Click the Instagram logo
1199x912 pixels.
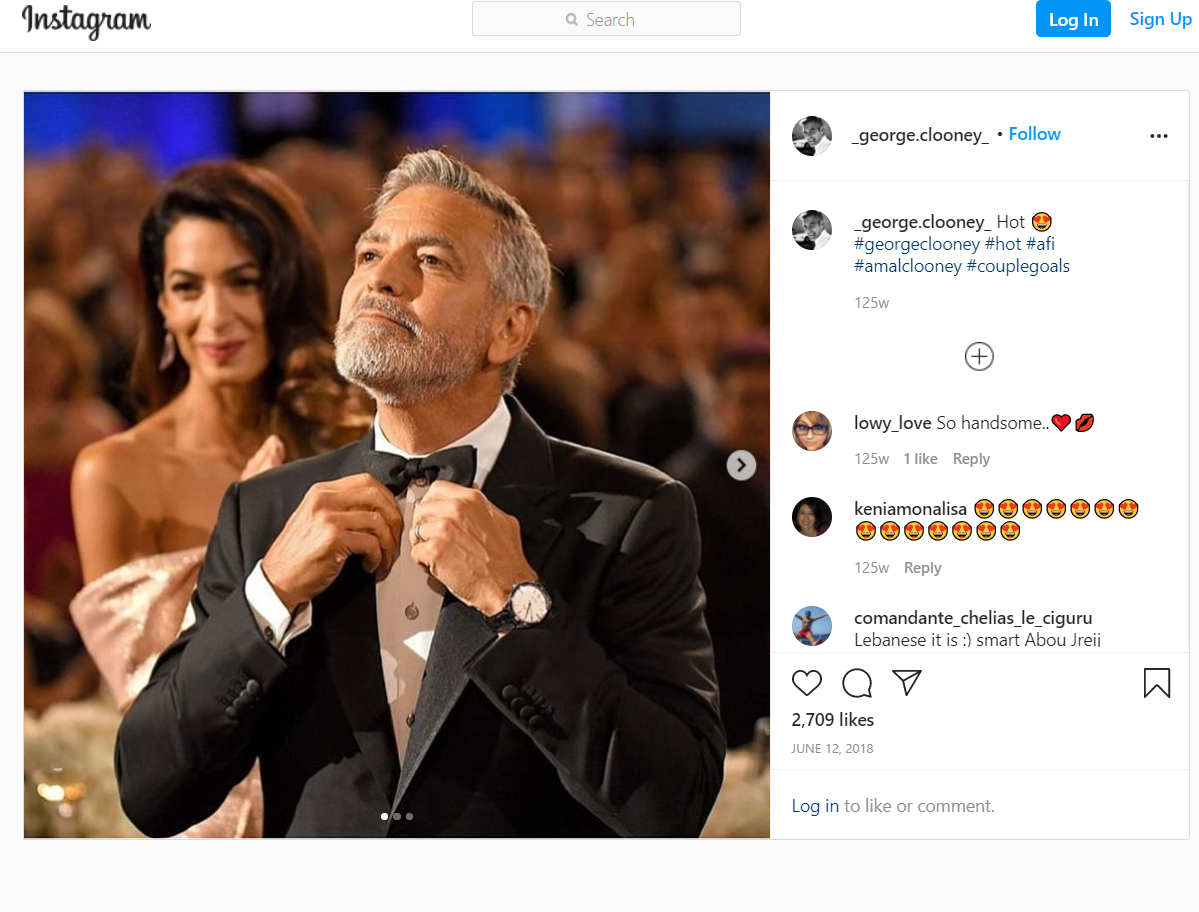click(x=87, y=21)
